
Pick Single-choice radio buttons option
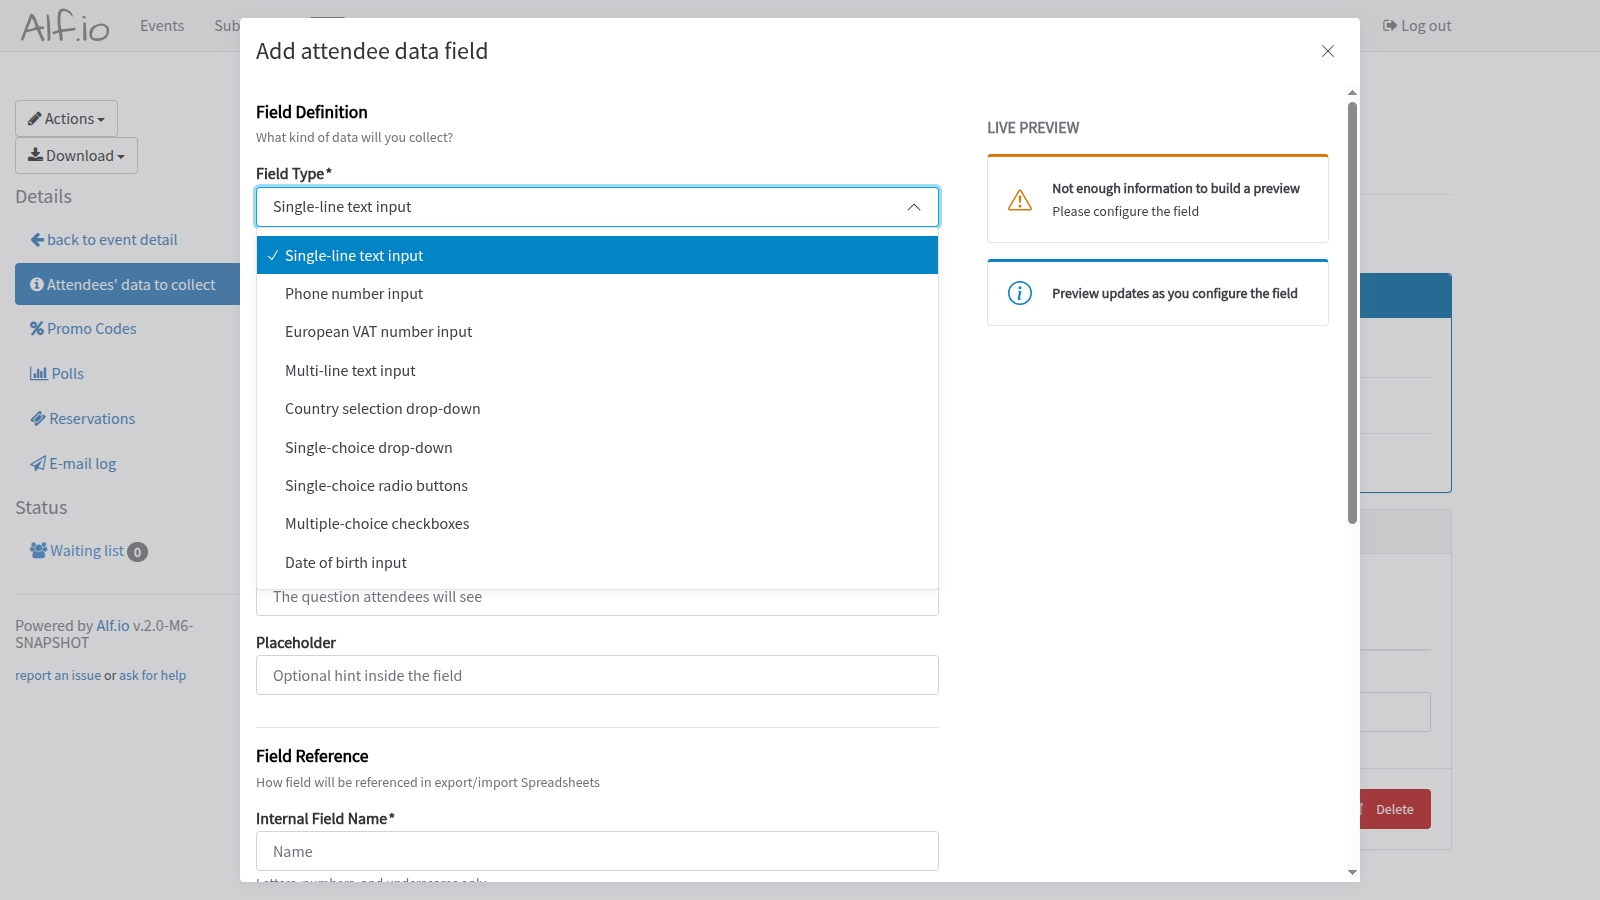[376, 486]
